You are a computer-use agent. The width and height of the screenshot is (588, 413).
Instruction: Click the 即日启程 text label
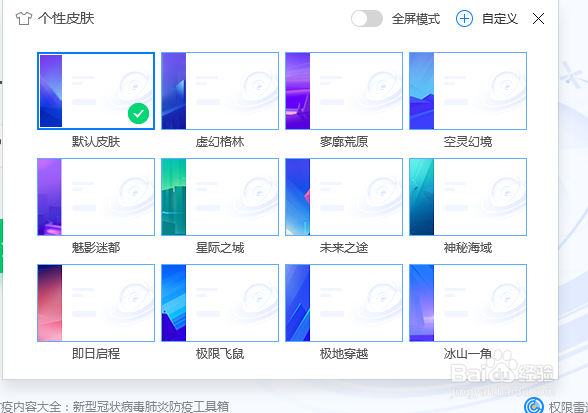click(96, 354)
